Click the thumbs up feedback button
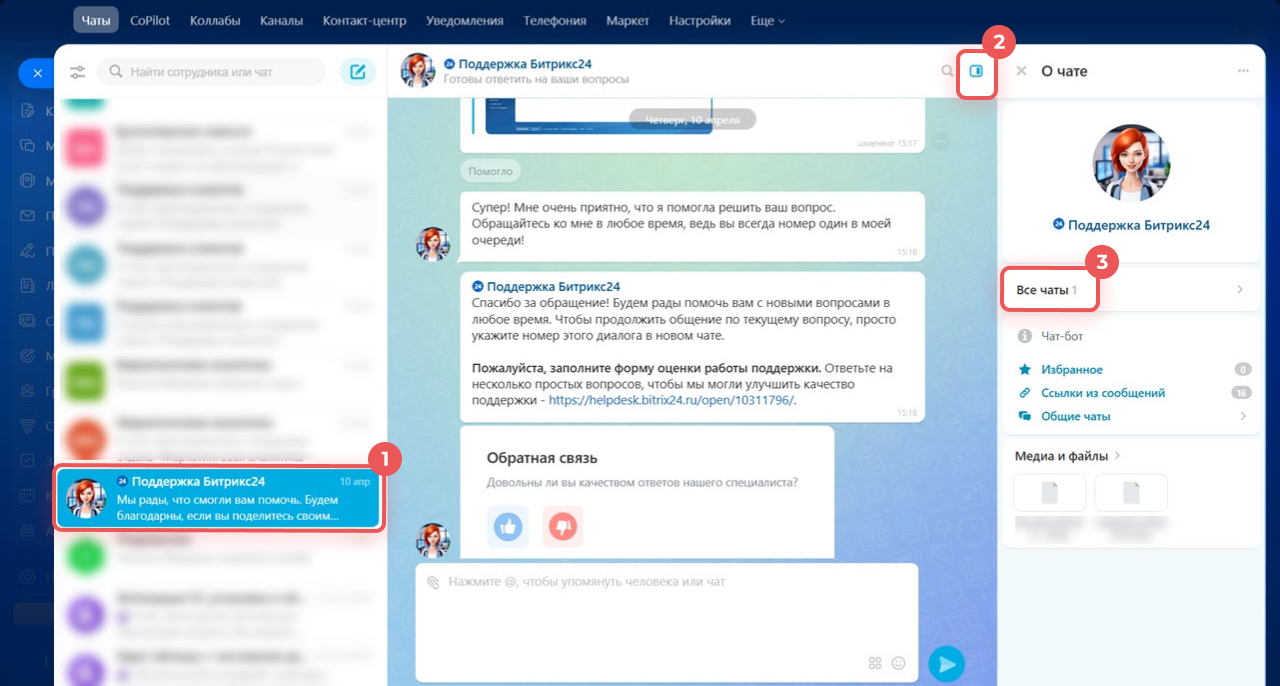 (508, 527)
